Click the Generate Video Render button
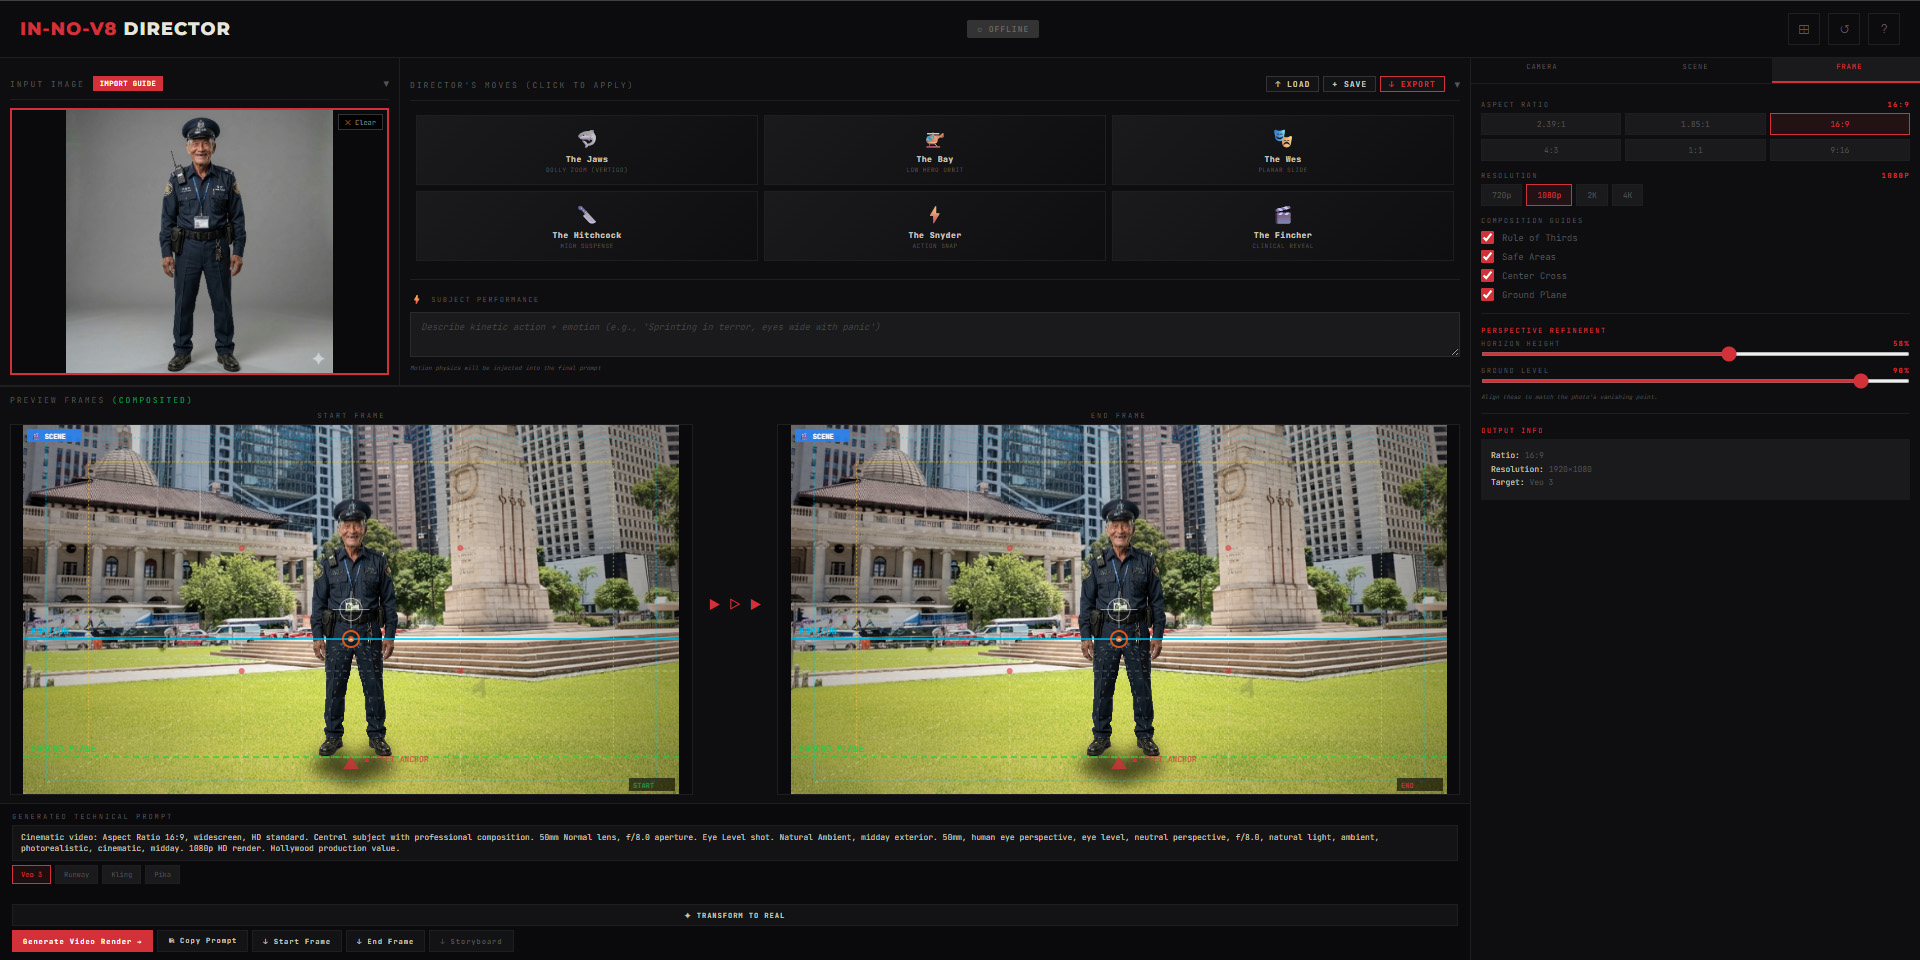 pos(81,941)
